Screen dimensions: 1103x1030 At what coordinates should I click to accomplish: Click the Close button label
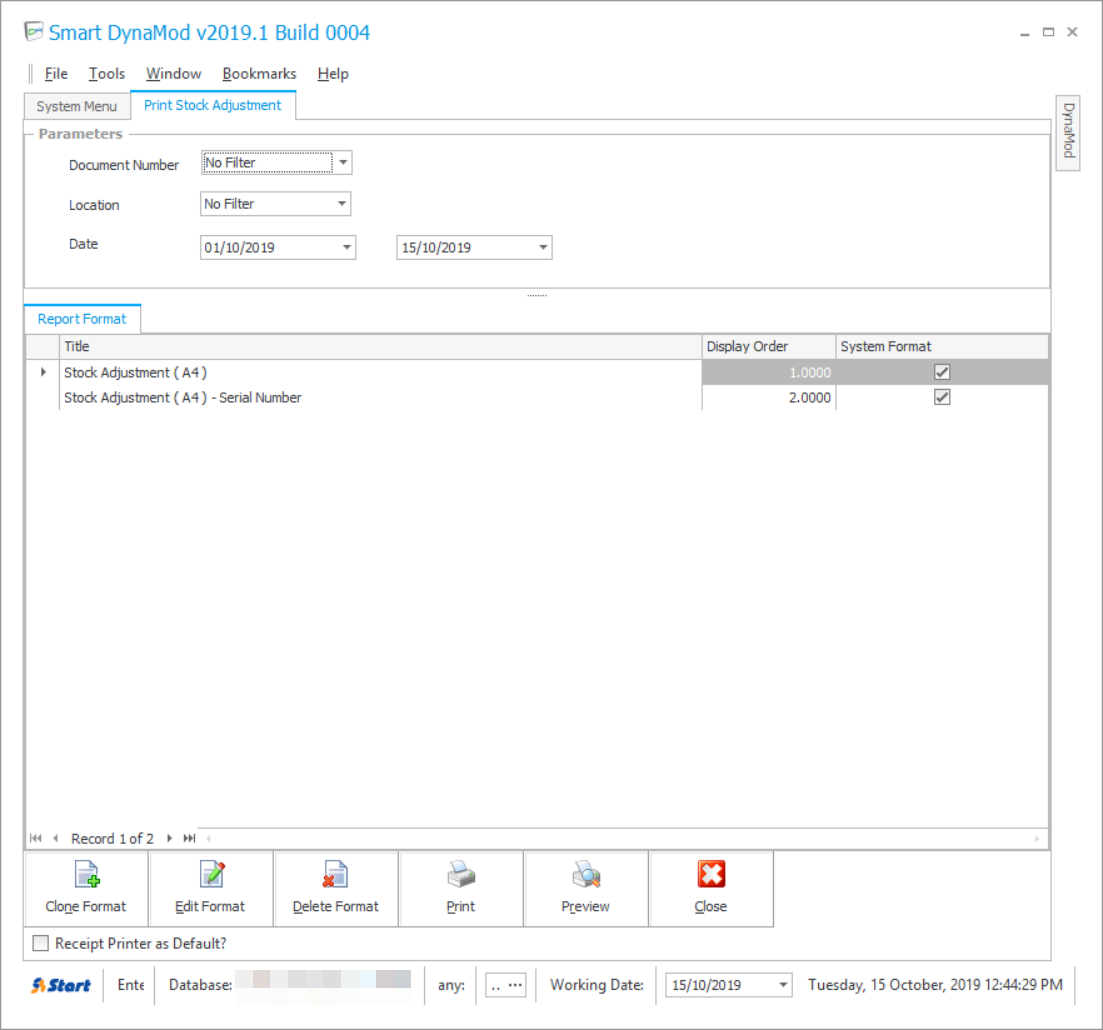(x=710, y=906)
